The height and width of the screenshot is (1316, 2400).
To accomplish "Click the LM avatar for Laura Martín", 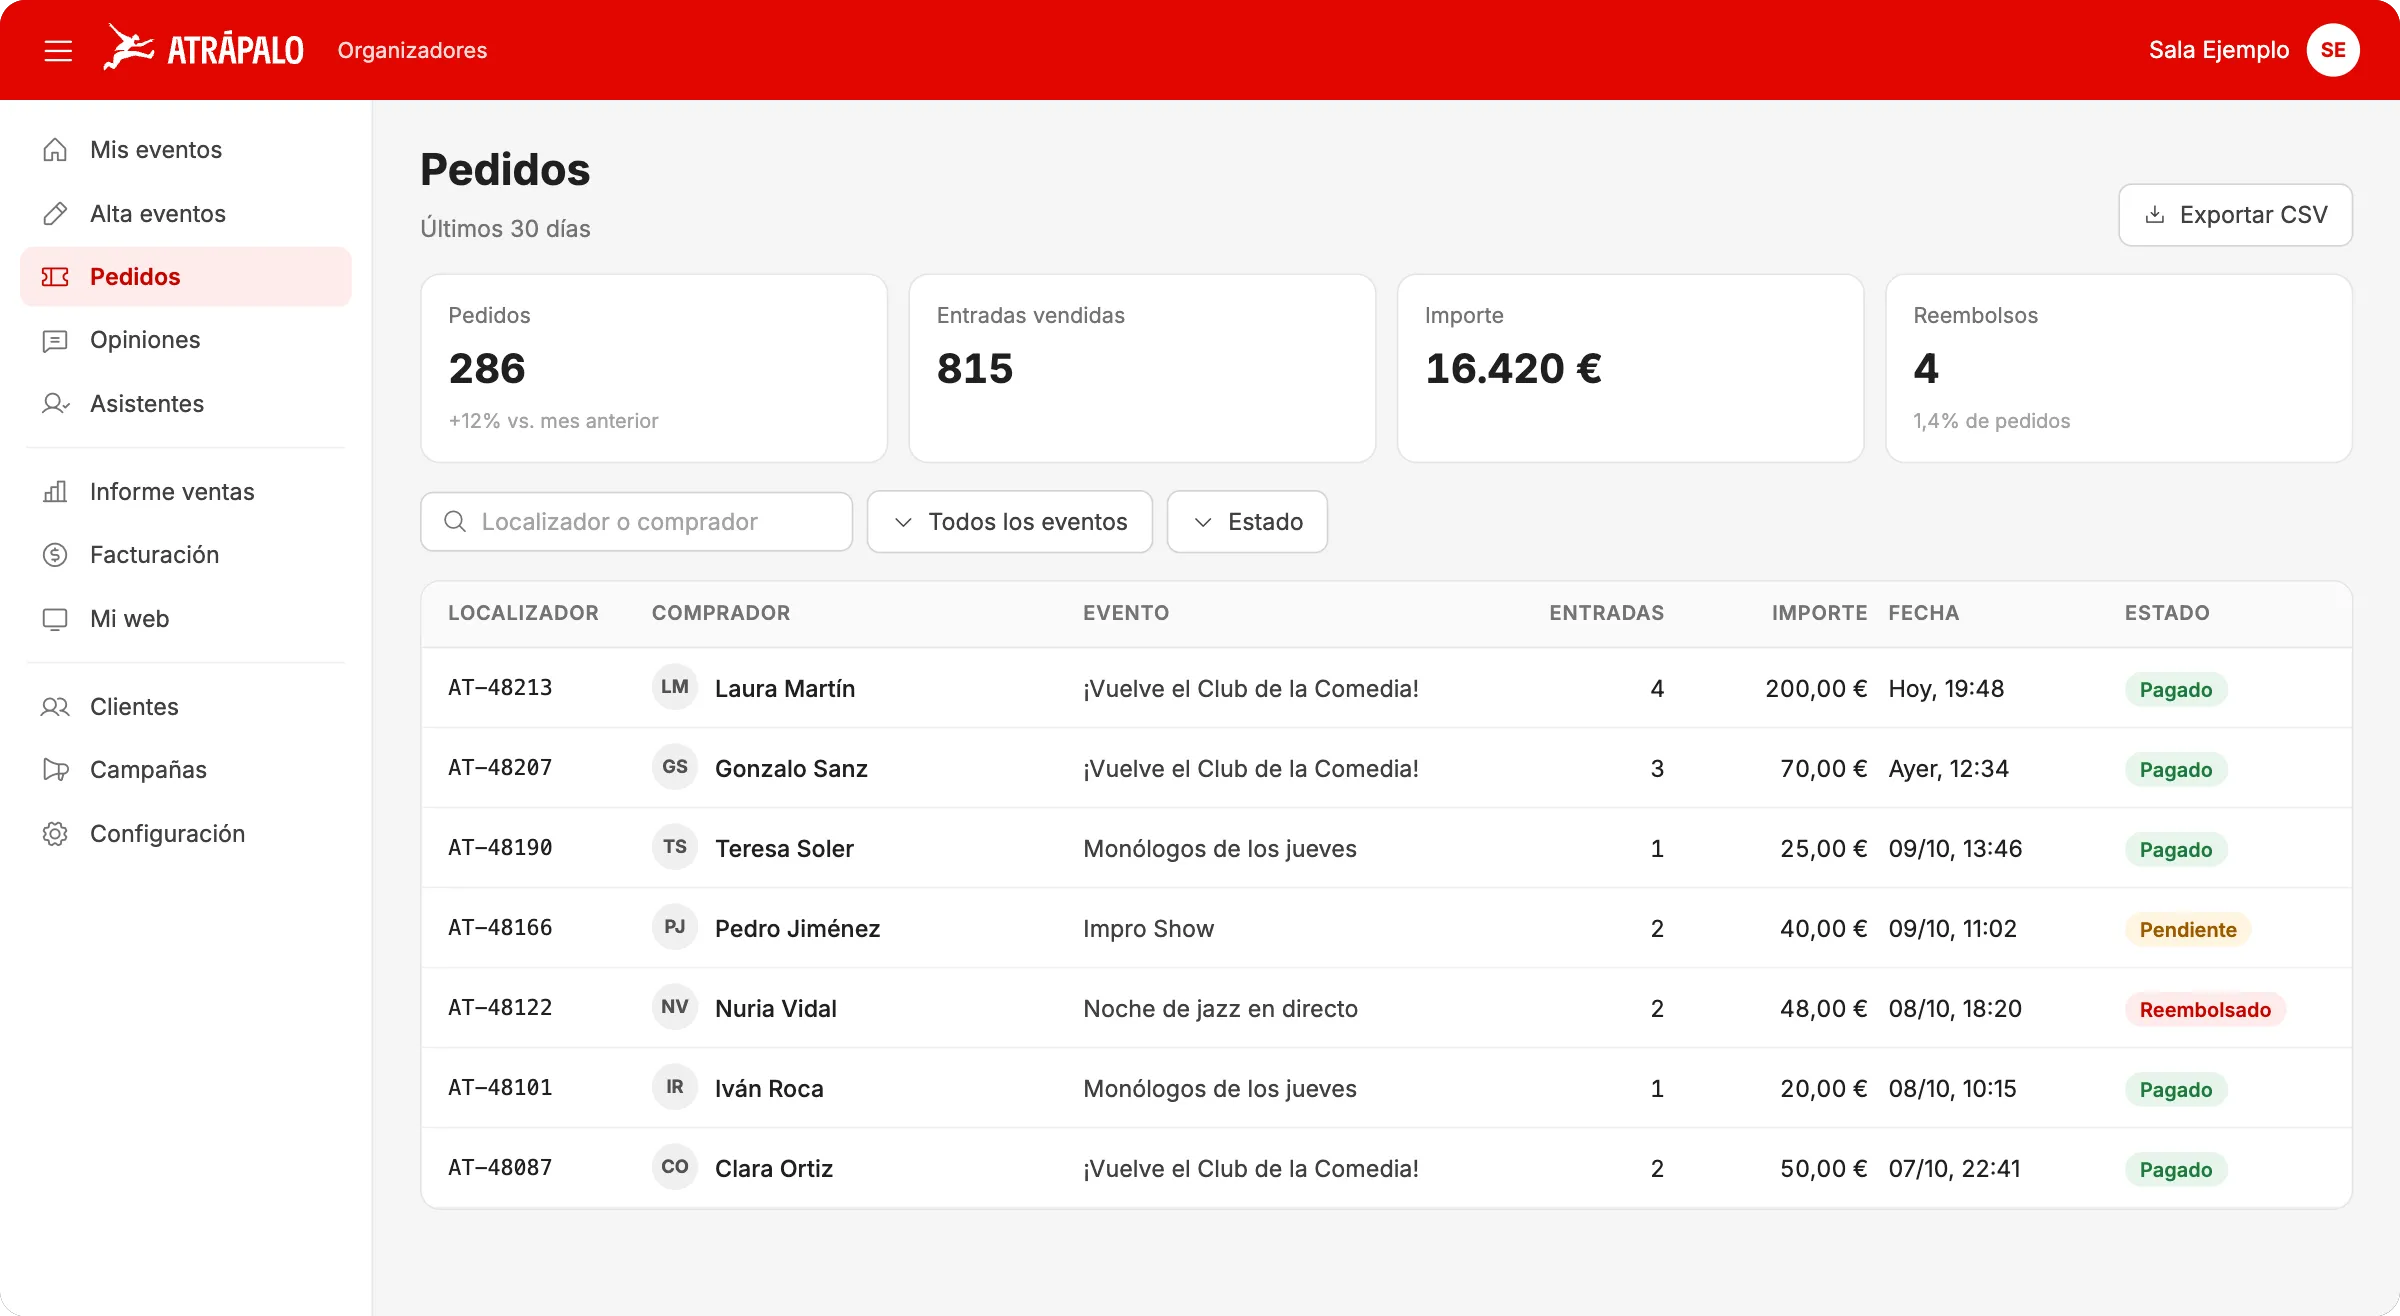I will click(x=674, y=687).
